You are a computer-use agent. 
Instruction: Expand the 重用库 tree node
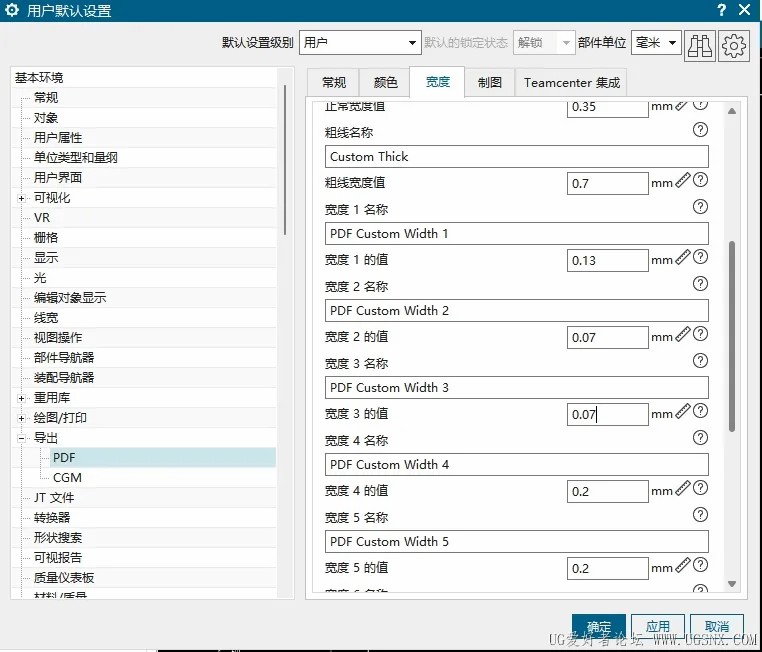tap(21, 398)
